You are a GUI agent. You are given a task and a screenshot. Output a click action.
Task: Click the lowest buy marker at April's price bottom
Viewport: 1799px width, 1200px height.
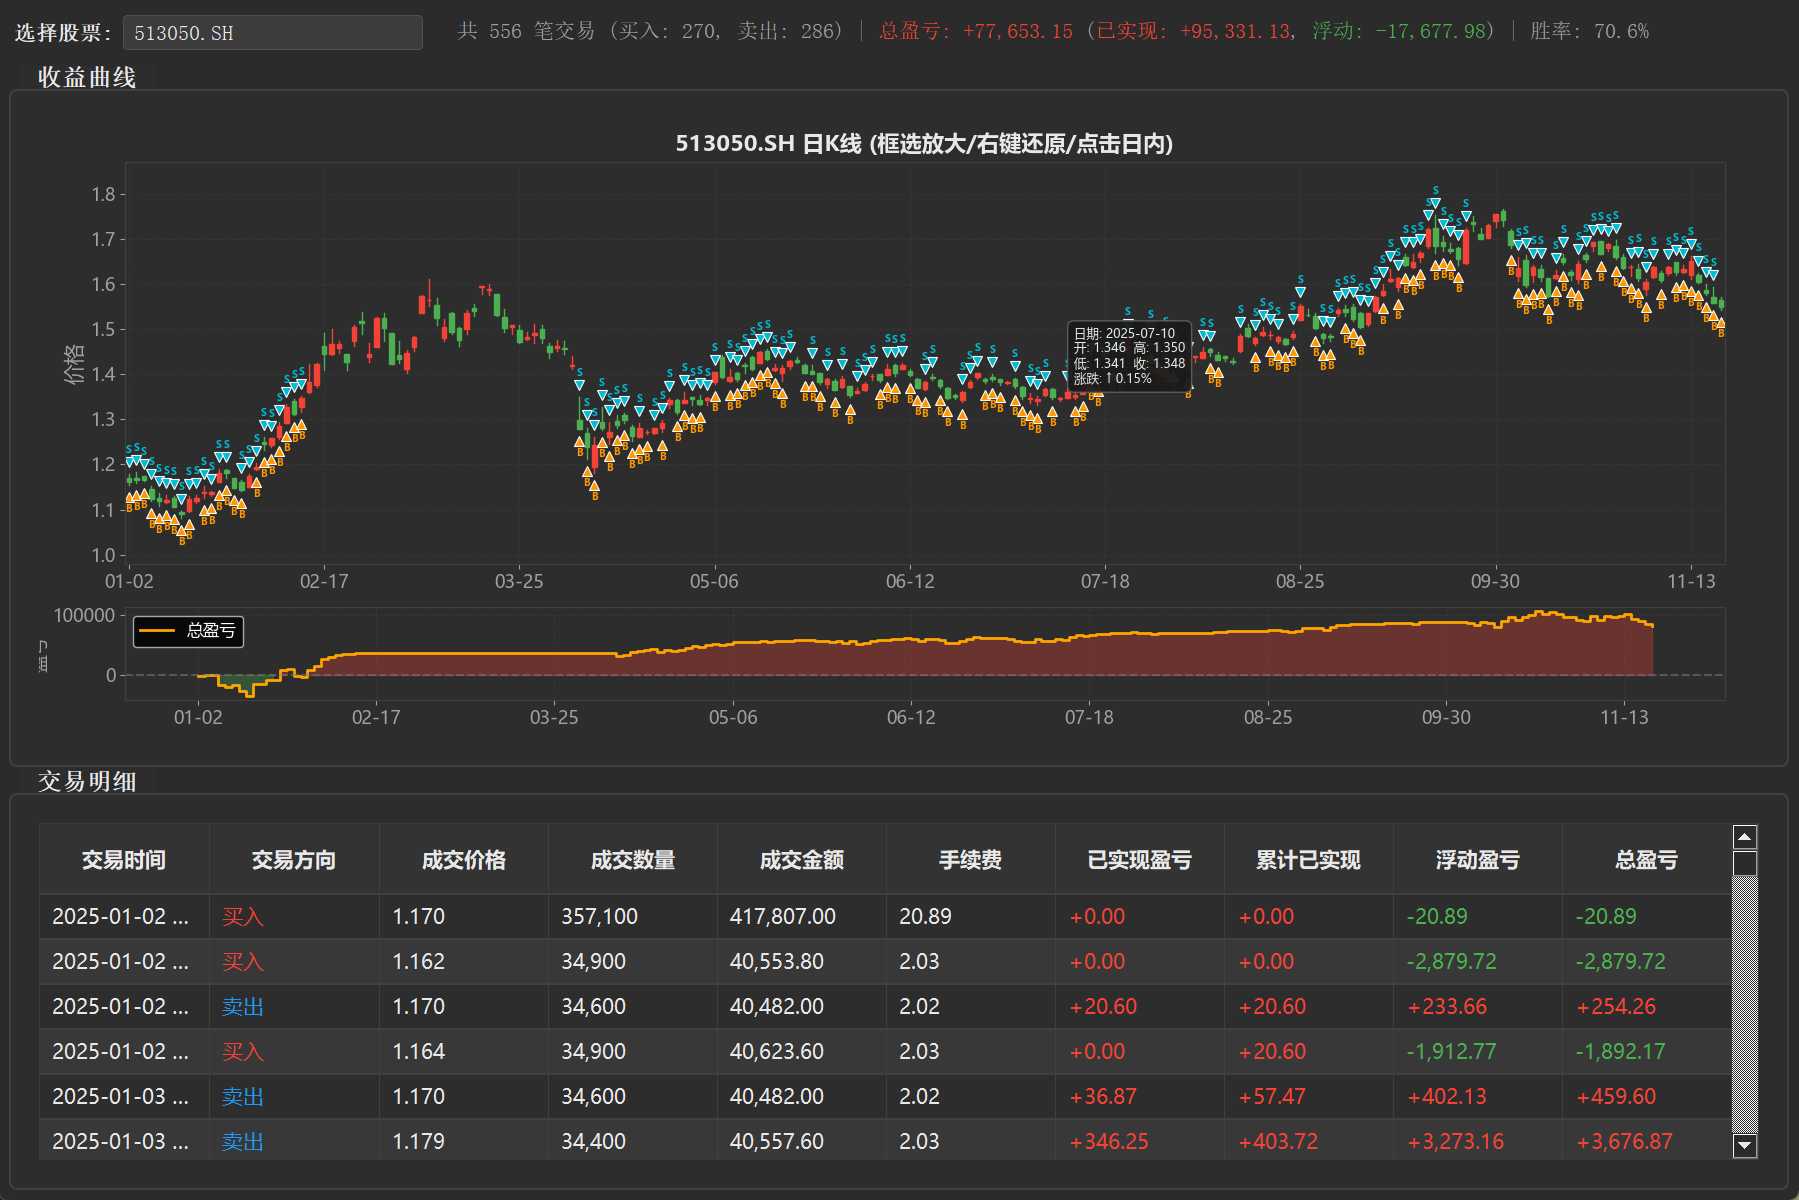(x=595, y=486)
